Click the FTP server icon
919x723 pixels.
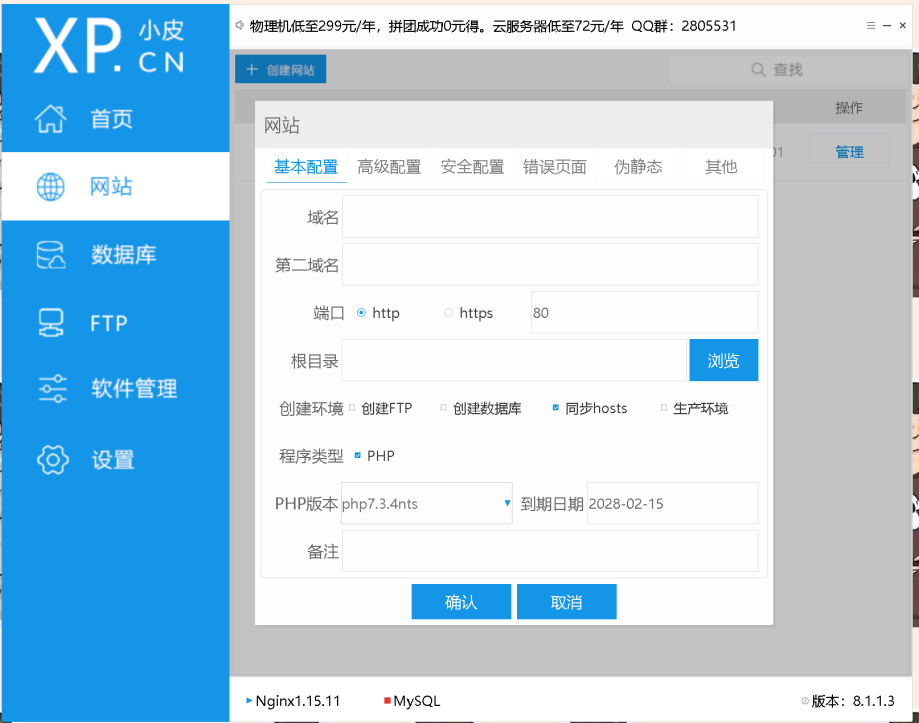coord(51,323)
